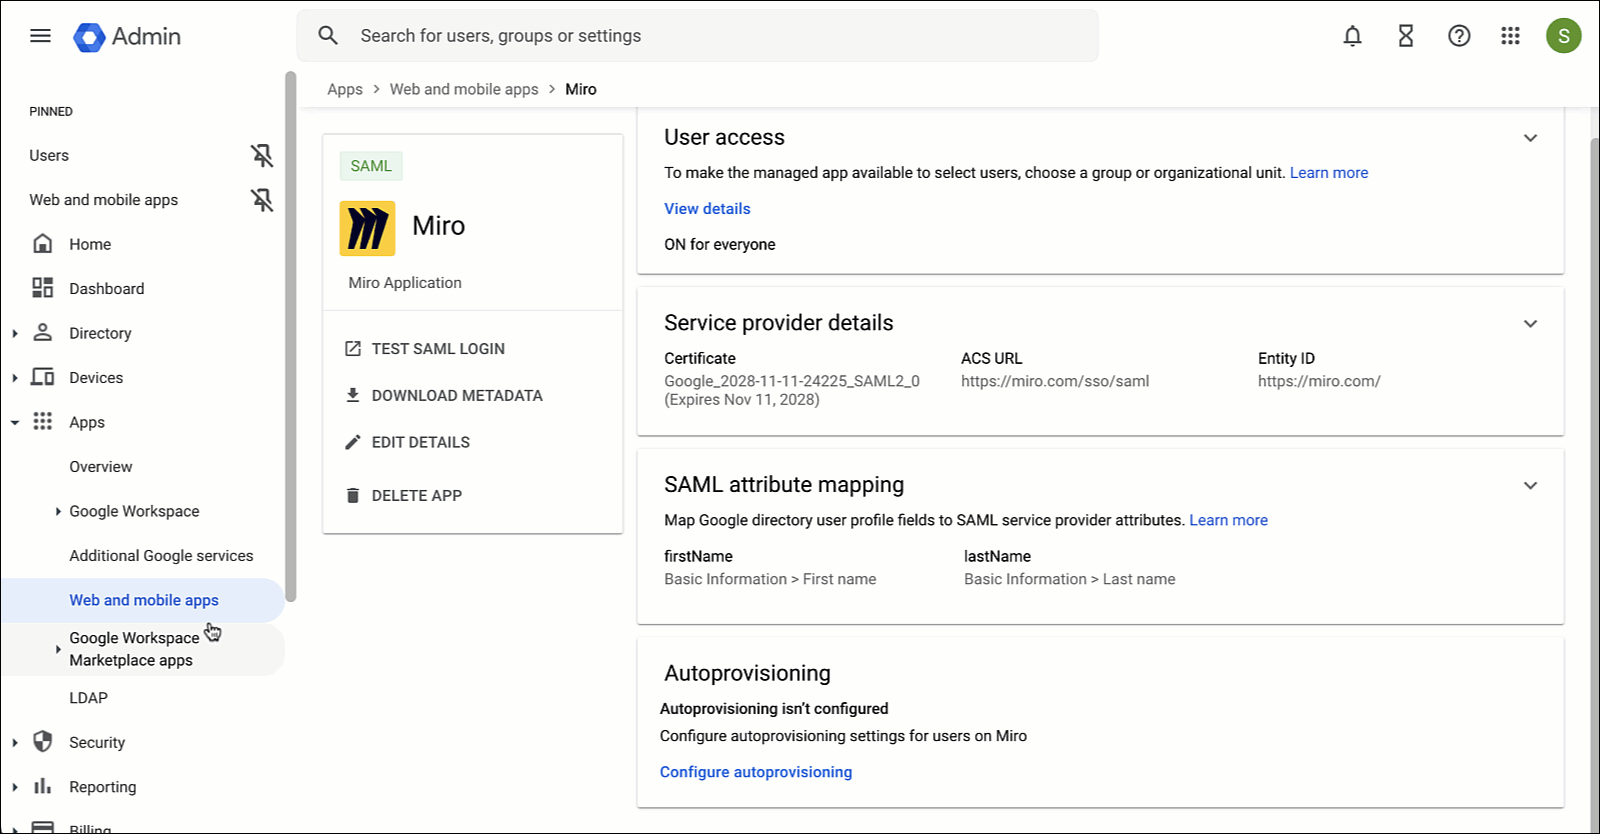Expand the Security tree arrow
The image size is (1600, 834).
(15, 743)
